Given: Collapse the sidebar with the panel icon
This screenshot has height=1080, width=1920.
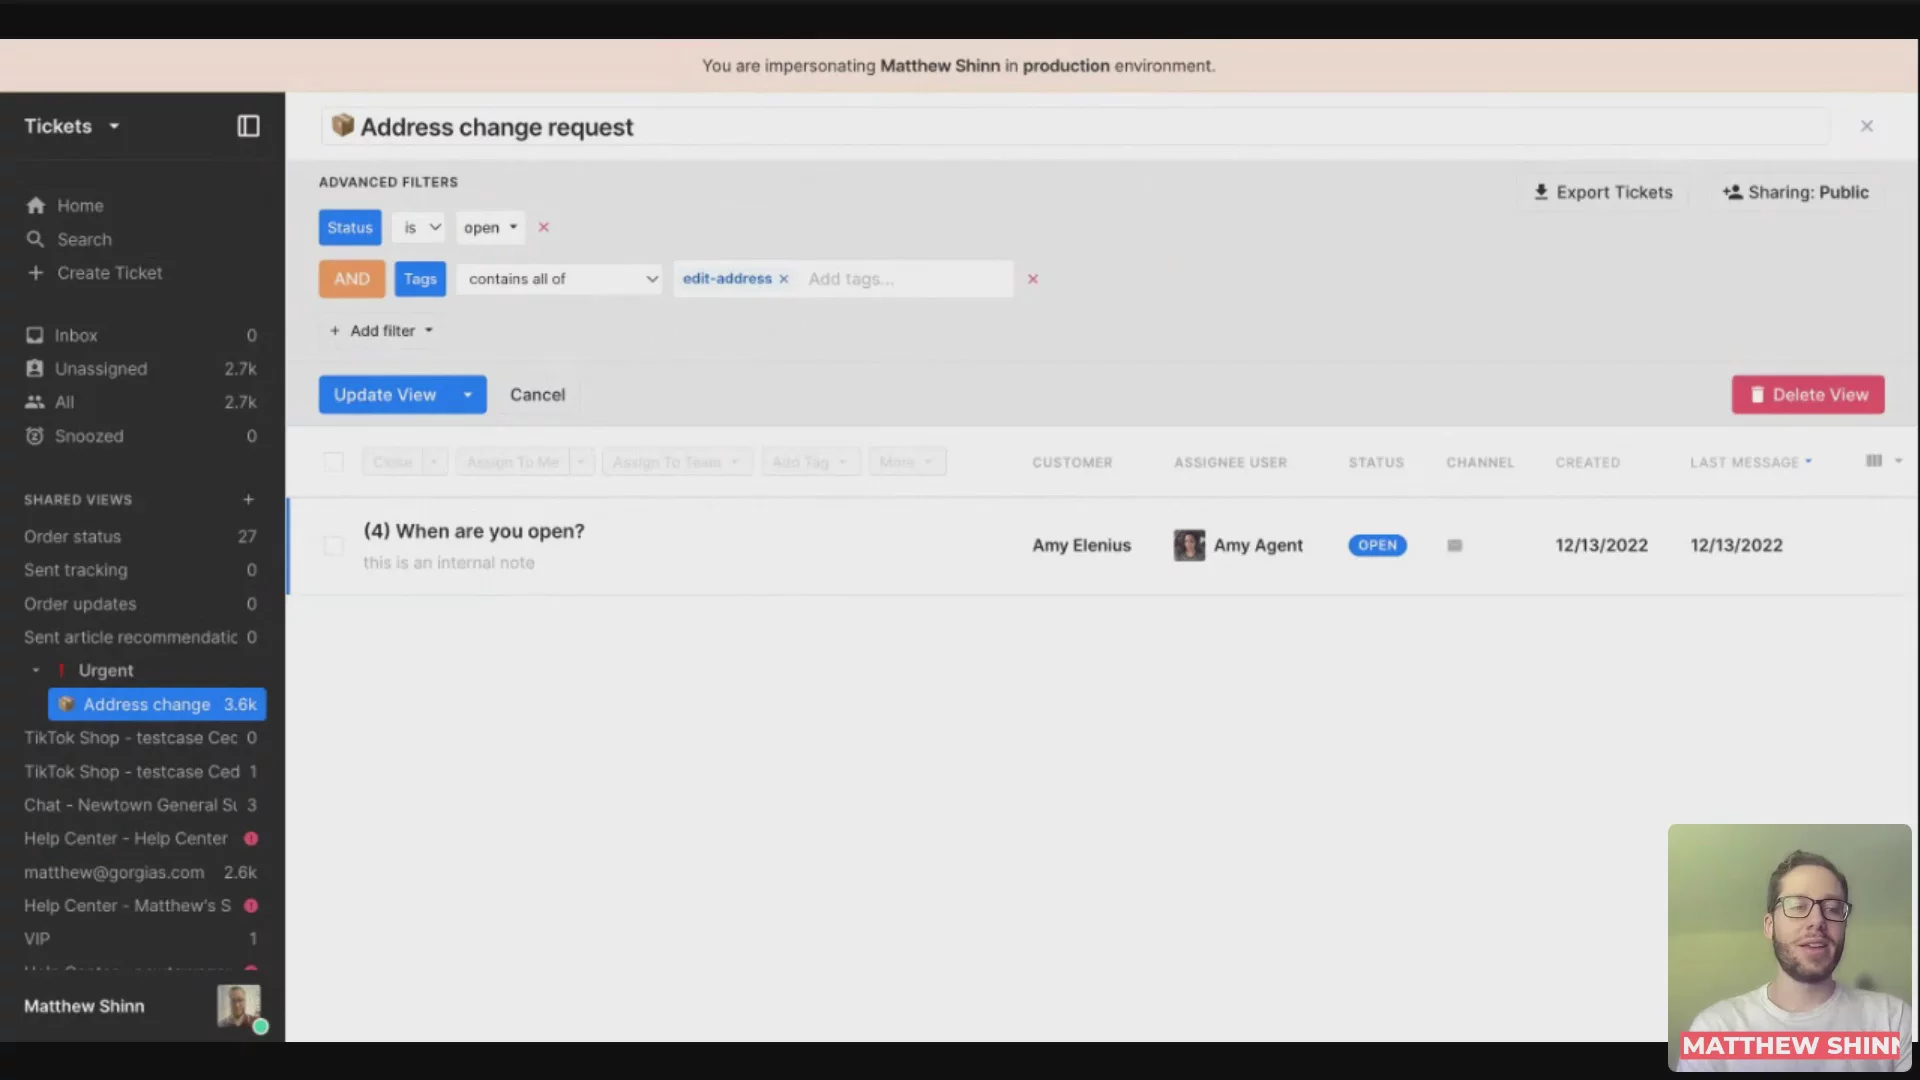Looking at the screenshot, I should pyautogui.click(x=248, y=126).
